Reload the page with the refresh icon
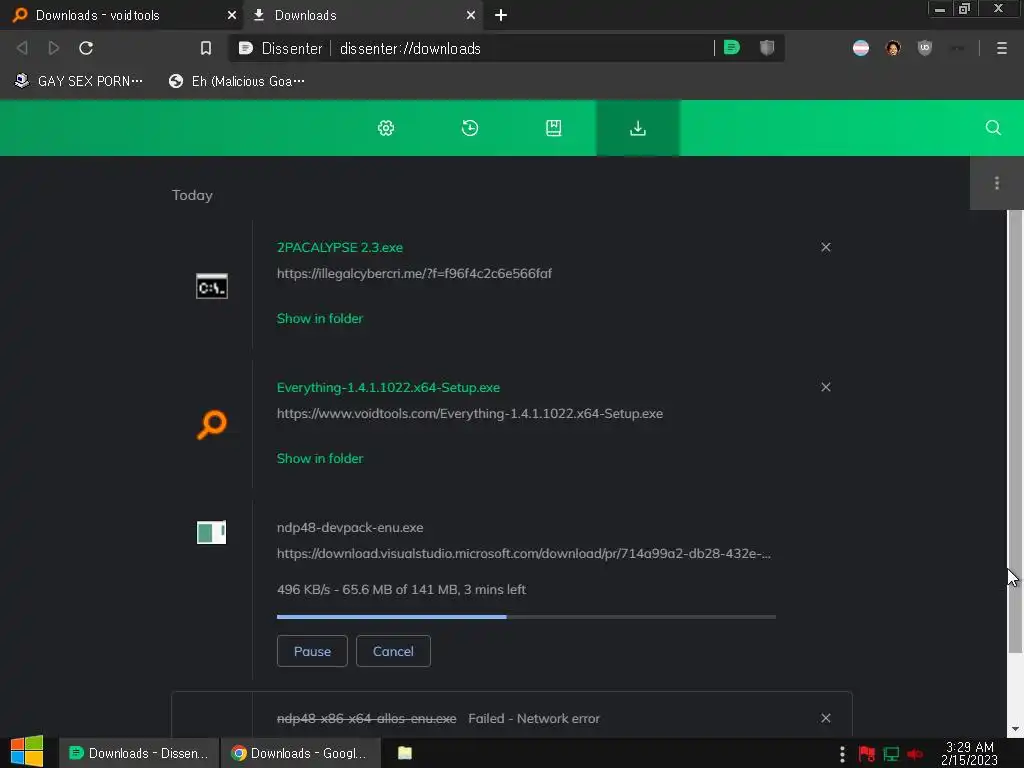Viewport: 1024px width, 768px height. click(86, 48)
